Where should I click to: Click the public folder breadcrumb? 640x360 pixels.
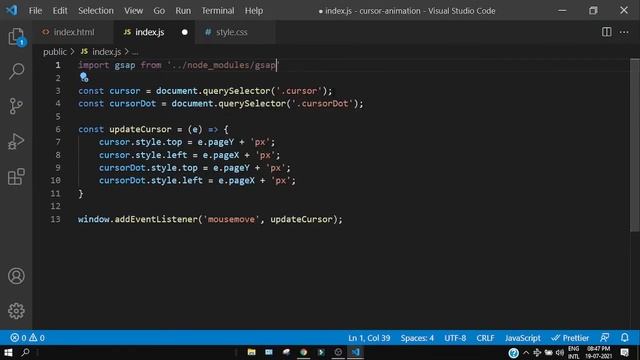[x=55, y=51]
